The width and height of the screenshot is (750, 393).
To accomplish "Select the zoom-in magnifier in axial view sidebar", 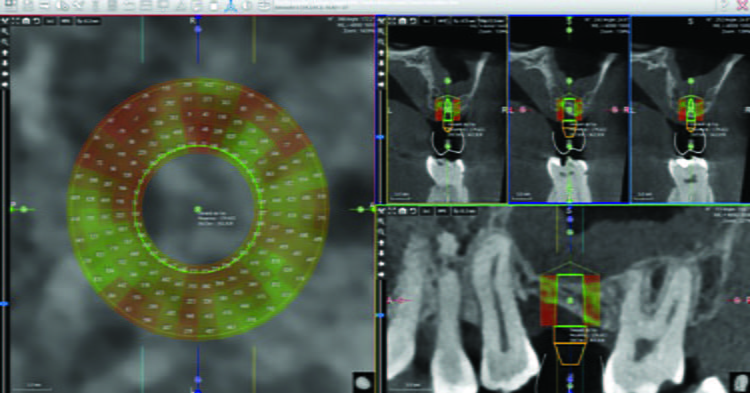I will coord(5,32).
